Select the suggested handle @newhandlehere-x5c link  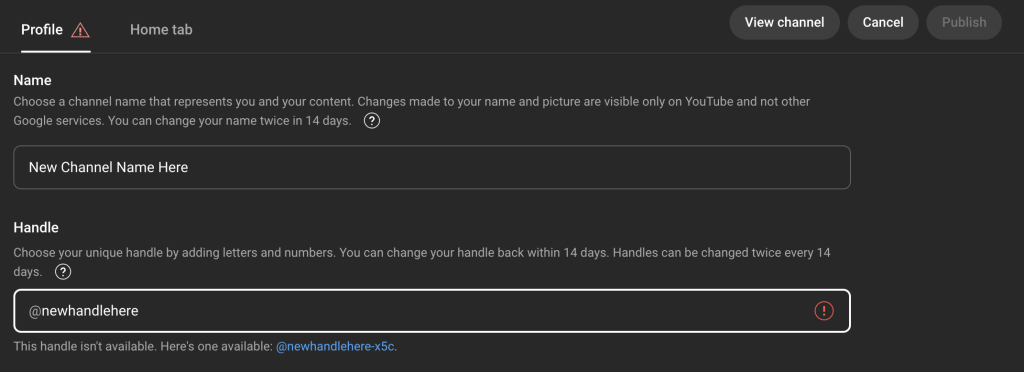pos(335,347)
